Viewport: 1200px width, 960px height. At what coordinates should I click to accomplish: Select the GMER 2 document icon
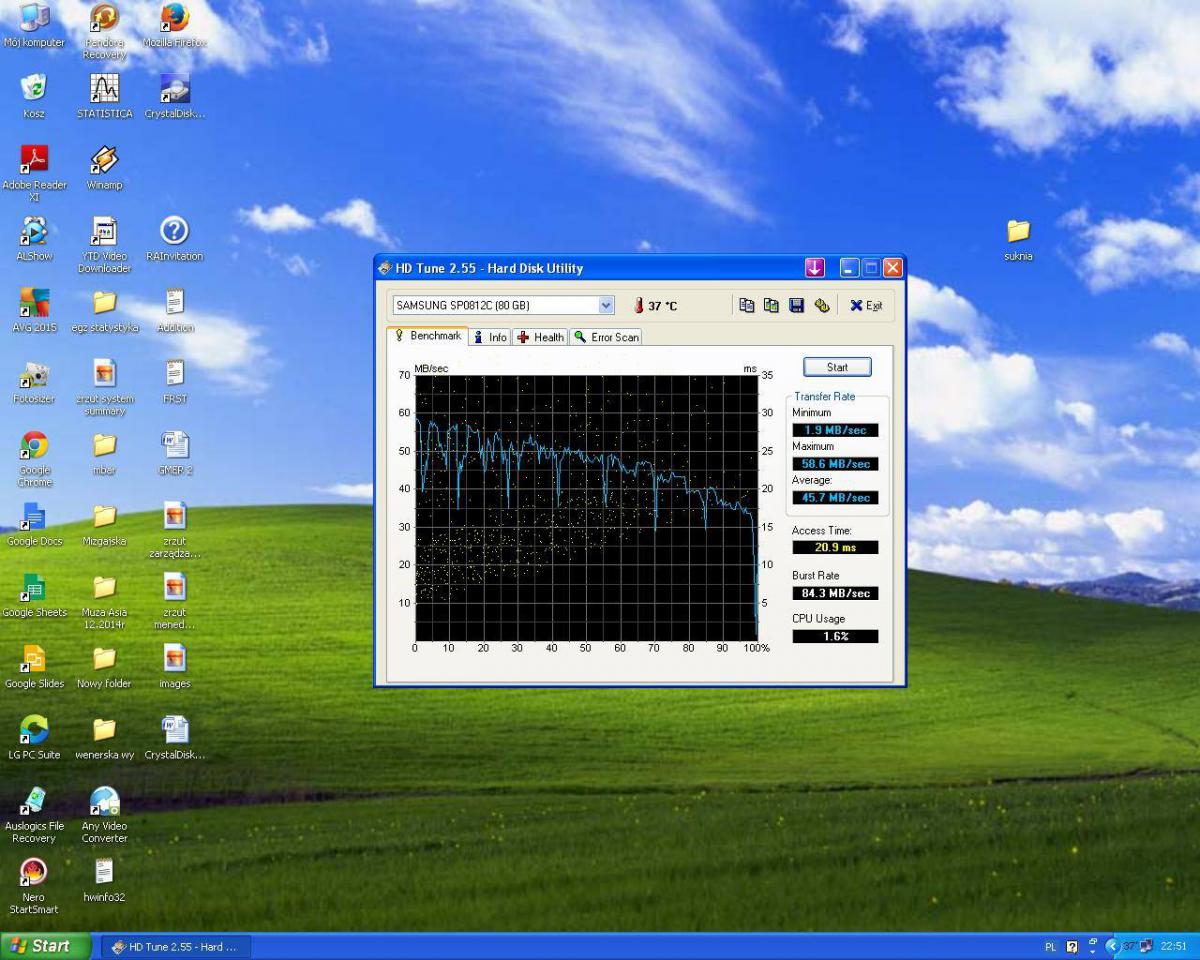coord(175,452)
